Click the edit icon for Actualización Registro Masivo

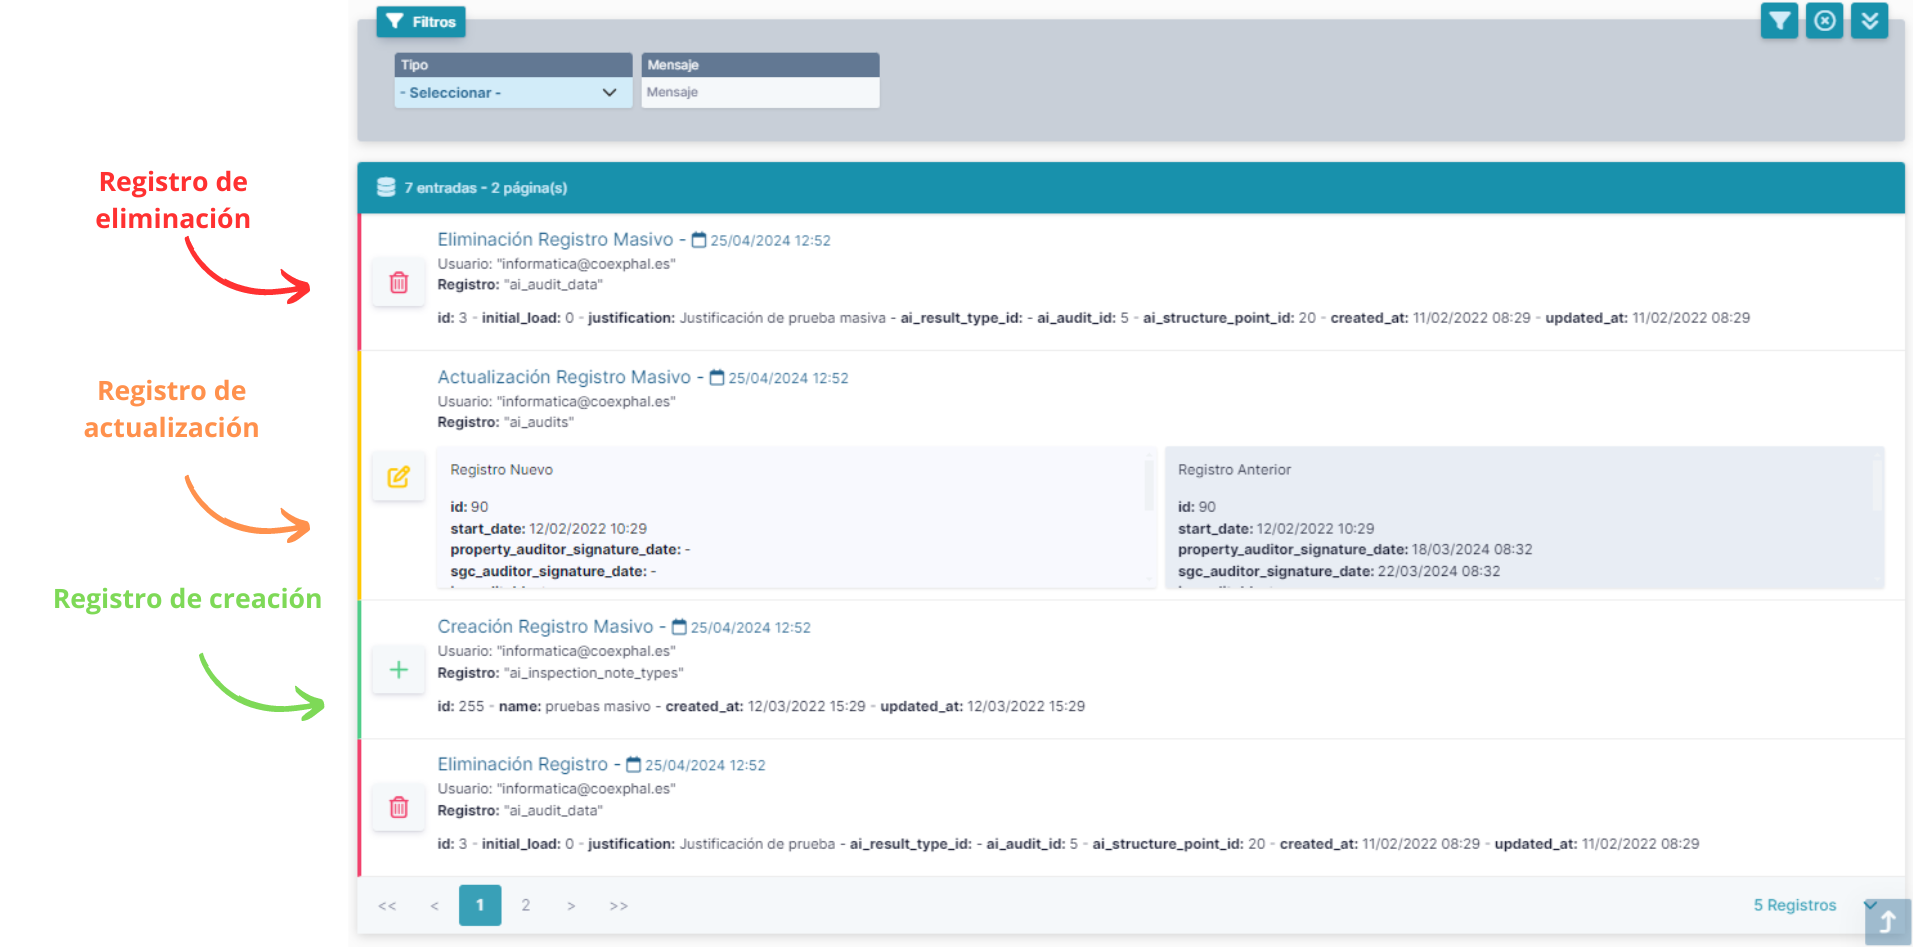[399, 477]
